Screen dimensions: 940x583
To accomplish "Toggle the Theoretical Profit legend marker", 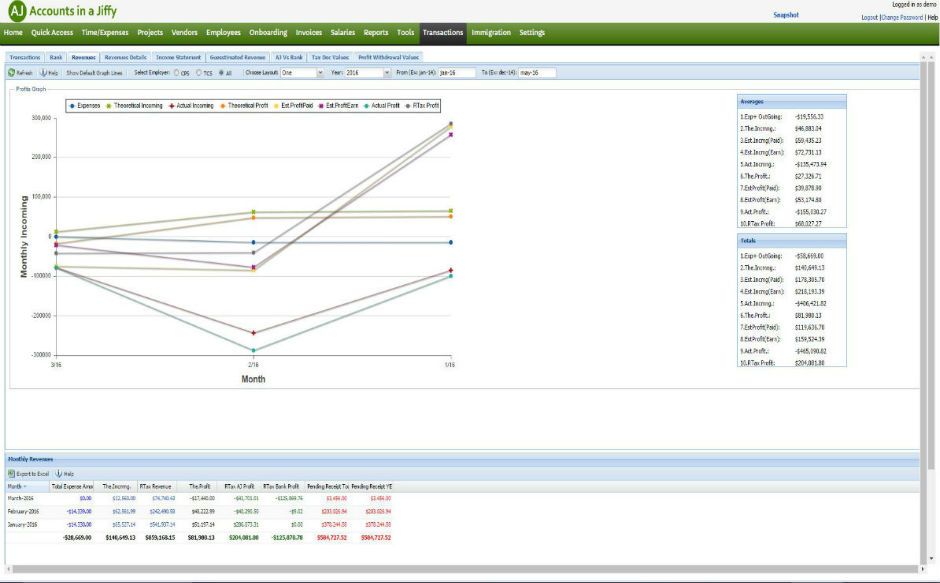I will click(222, 106).
